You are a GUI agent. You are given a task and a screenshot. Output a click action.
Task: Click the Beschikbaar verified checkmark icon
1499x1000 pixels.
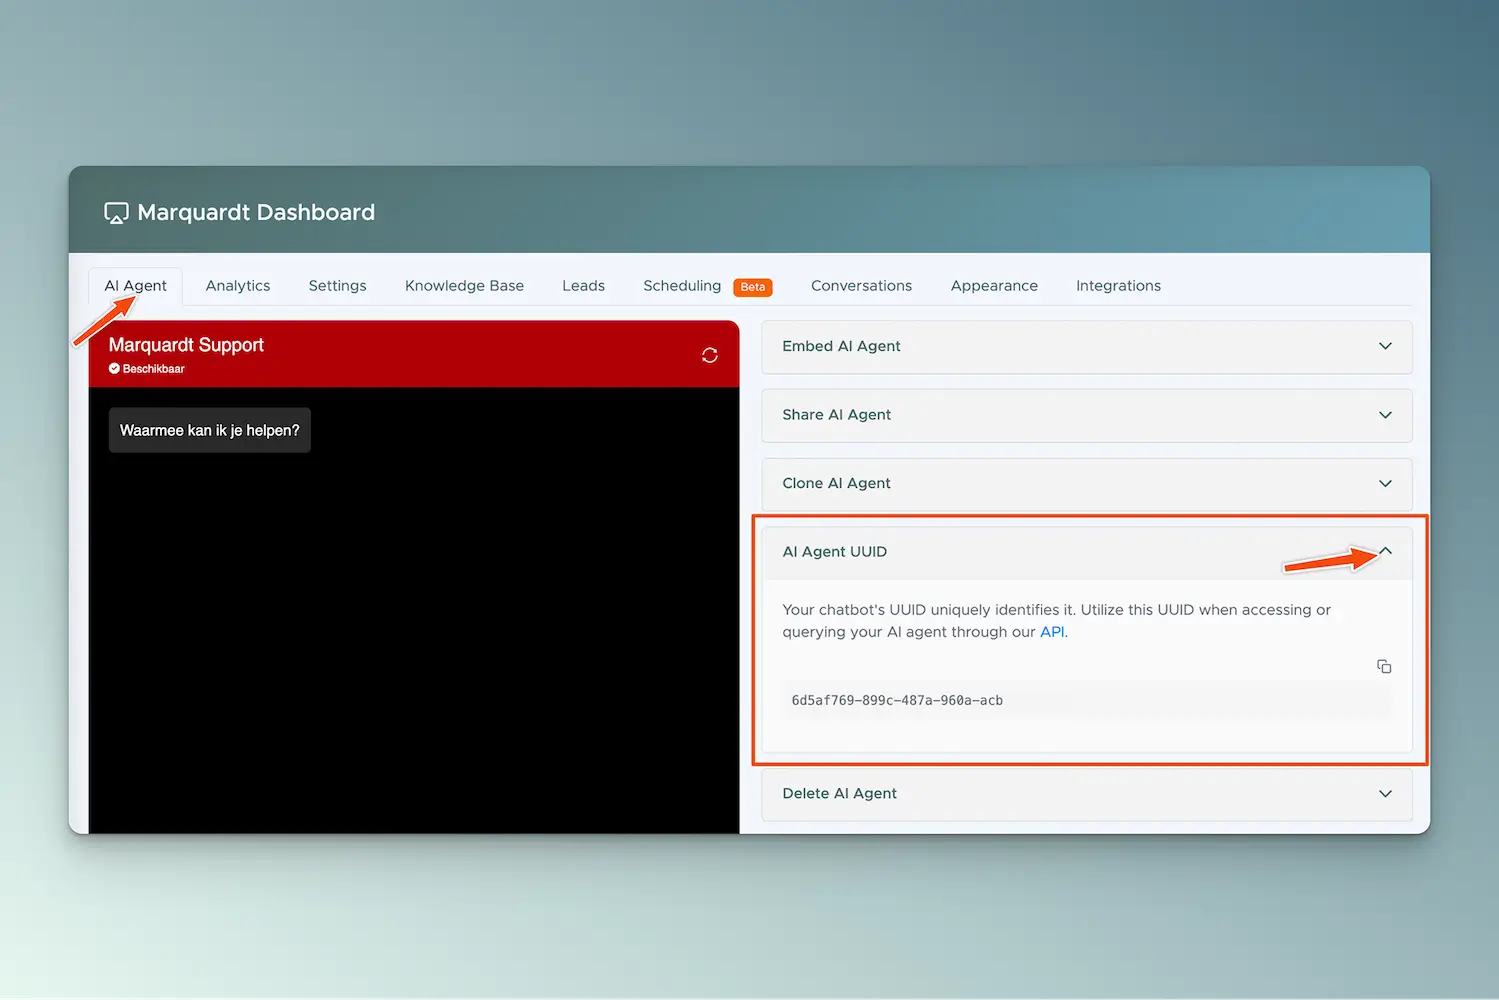tap(114, 369)
